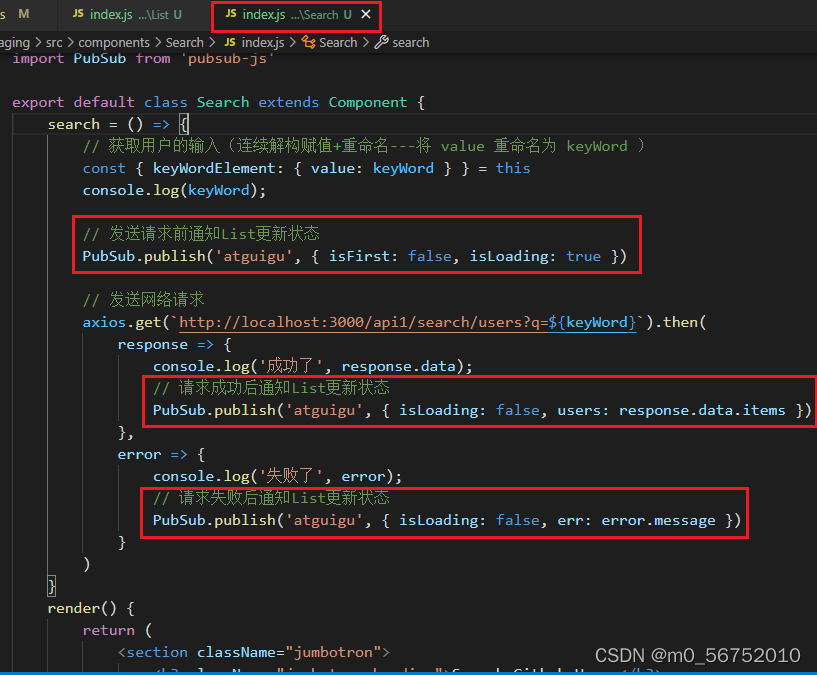Image resolution: width=817 pixels, height=675 pixels.
Task: Open the components breadcrumb segment
Action: 114,43
